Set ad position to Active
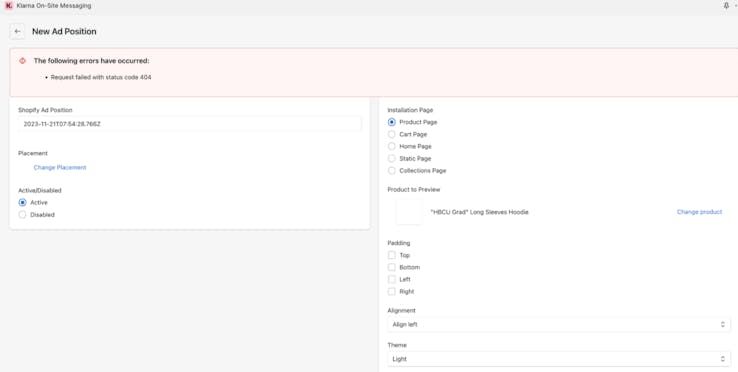The height and width of the screenshot is (372, 738). [23, 202]
